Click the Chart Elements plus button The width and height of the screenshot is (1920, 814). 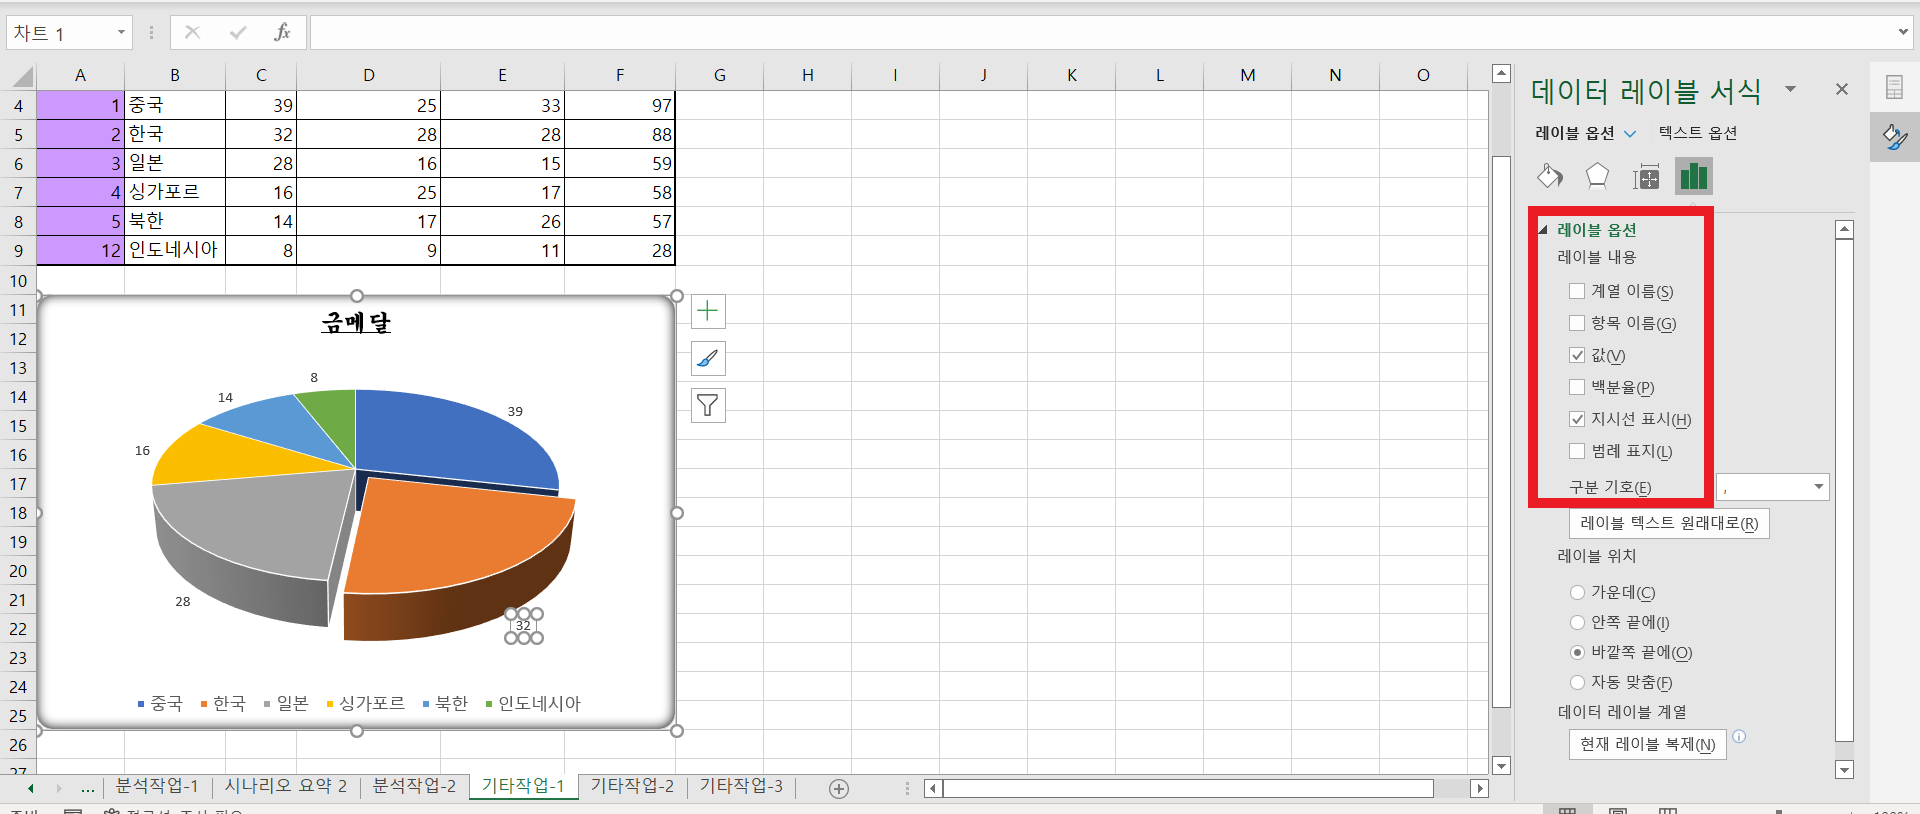(708, 311)
